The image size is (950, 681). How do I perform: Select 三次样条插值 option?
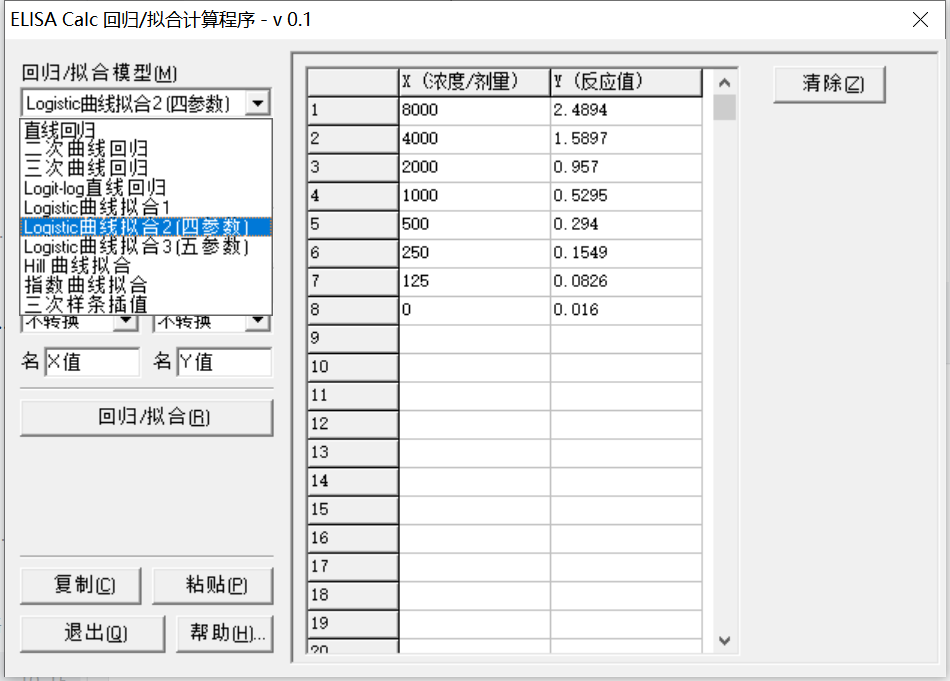[146, 304]
